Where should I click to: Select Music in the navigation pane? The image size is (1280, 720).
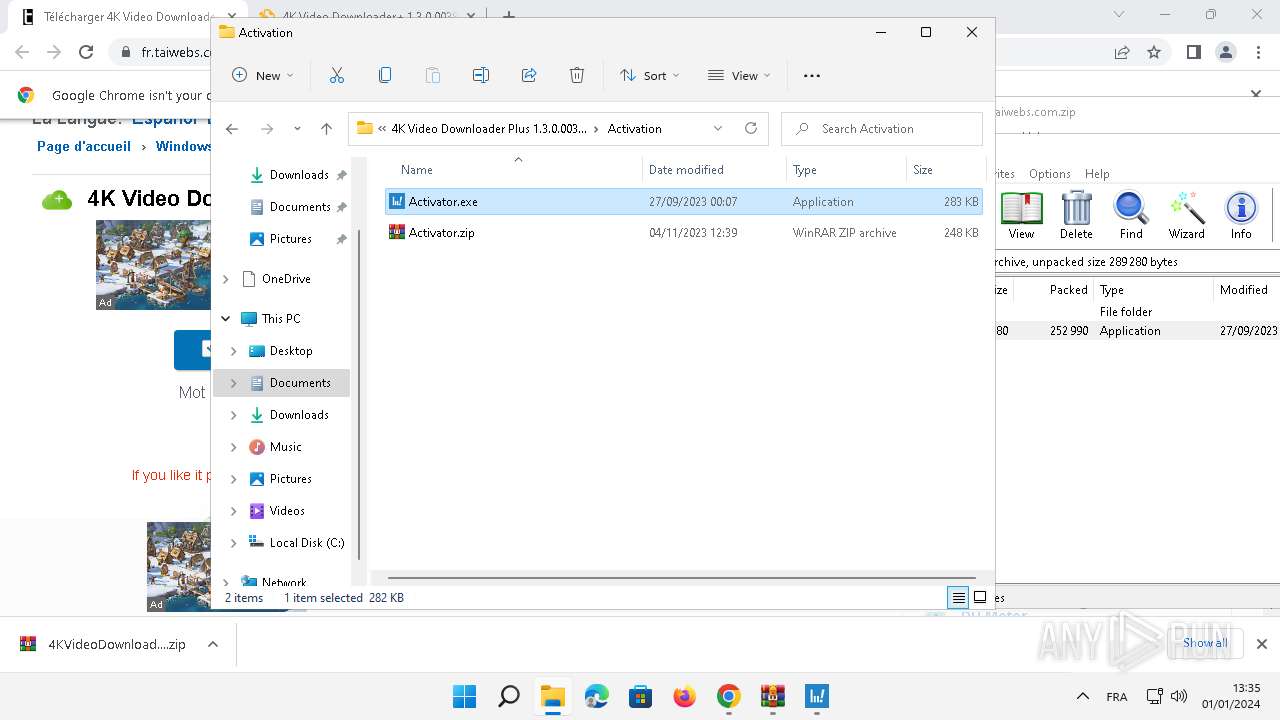tap(285, 447)
